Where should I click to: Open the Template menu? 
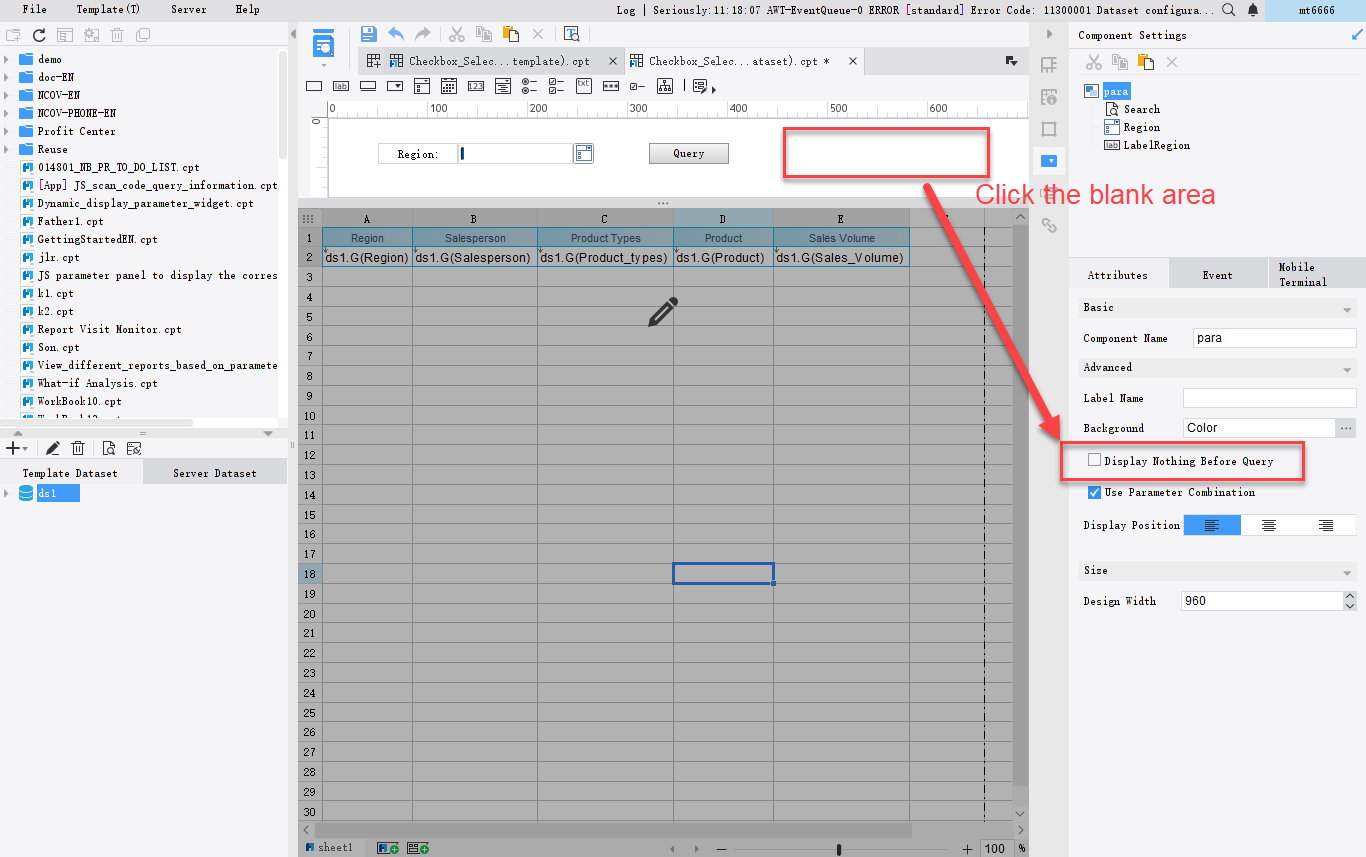click(x=108, y=9)
